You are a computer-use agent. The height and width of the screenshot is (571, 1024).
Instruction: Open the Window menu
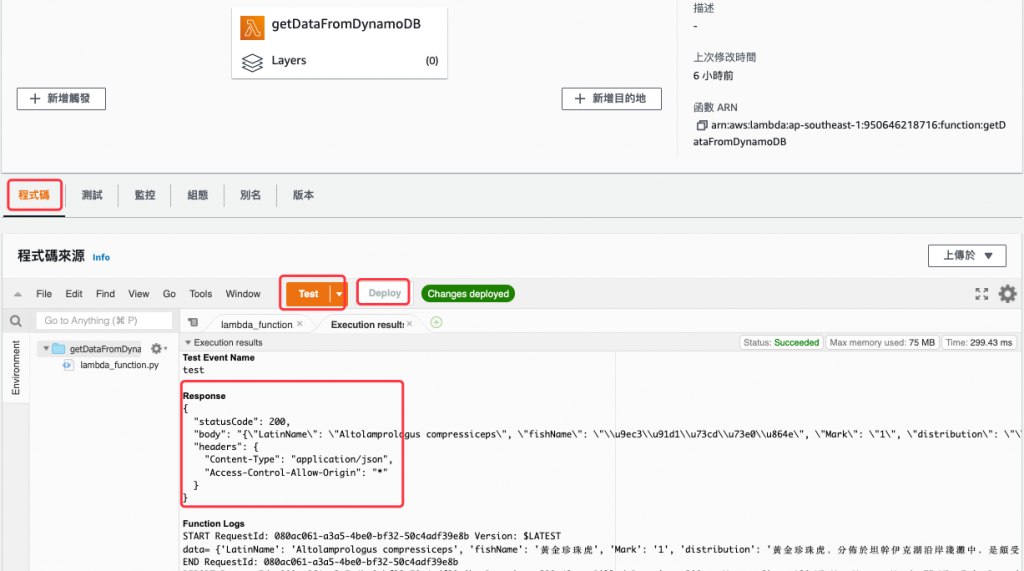pos(243,294)
